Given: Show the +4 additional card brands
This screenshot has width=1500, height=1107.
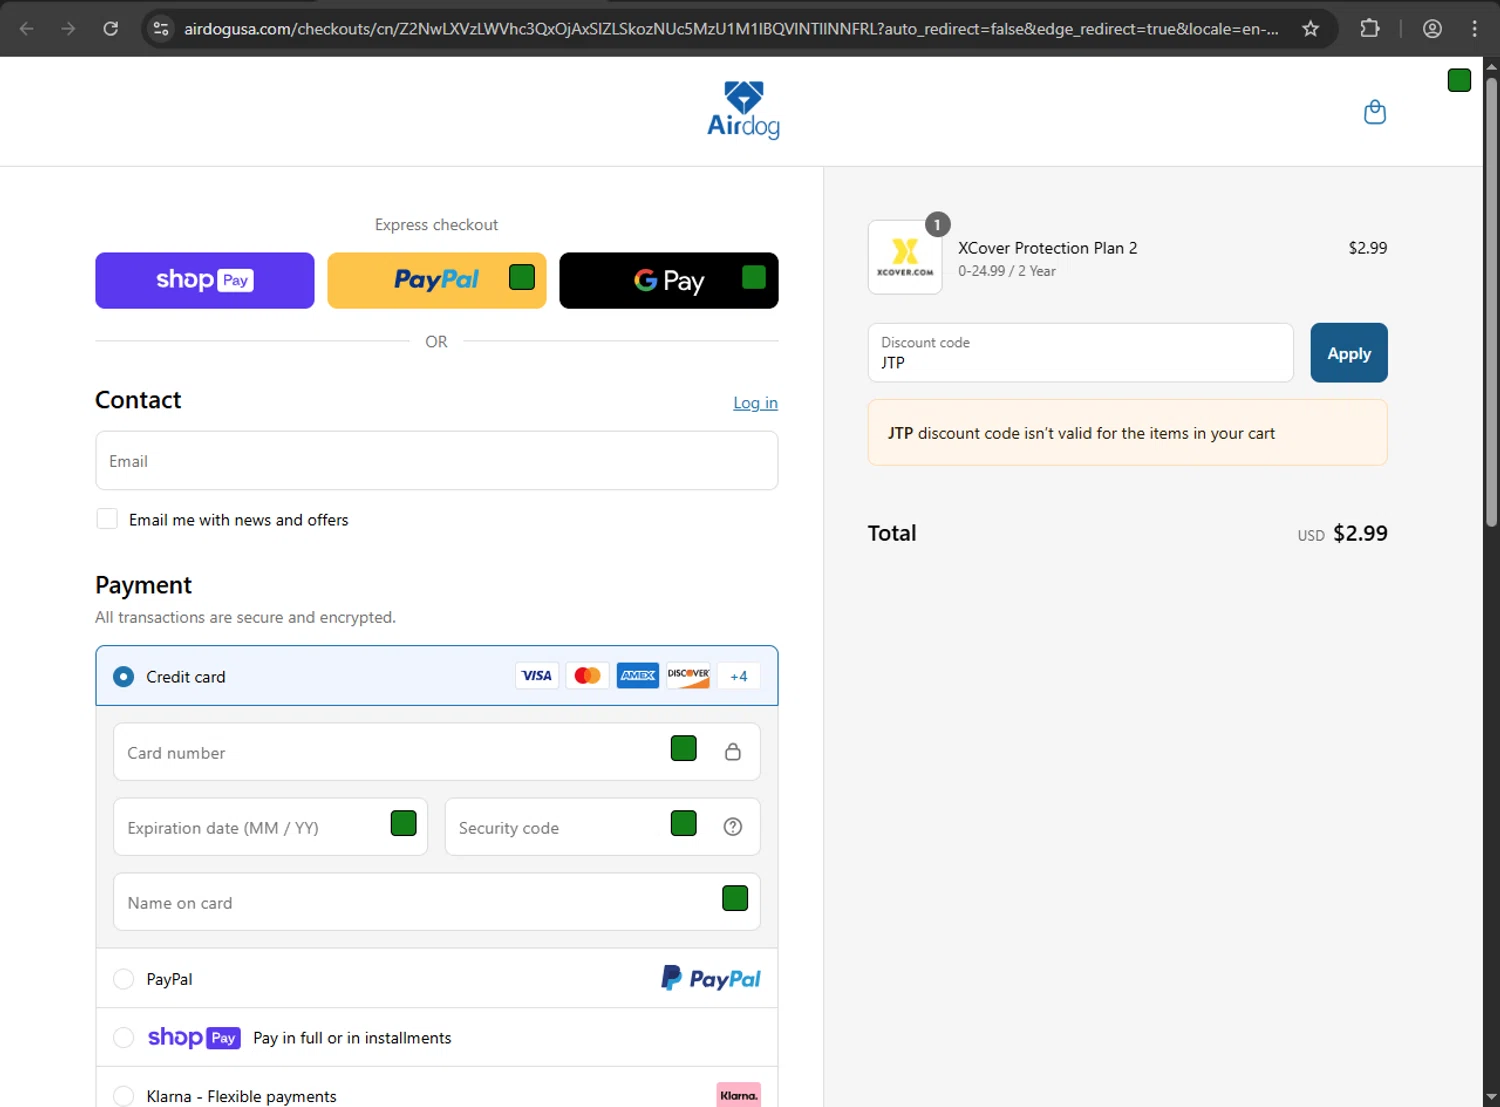Looking at the screenshot, I should tap(739, 676).
